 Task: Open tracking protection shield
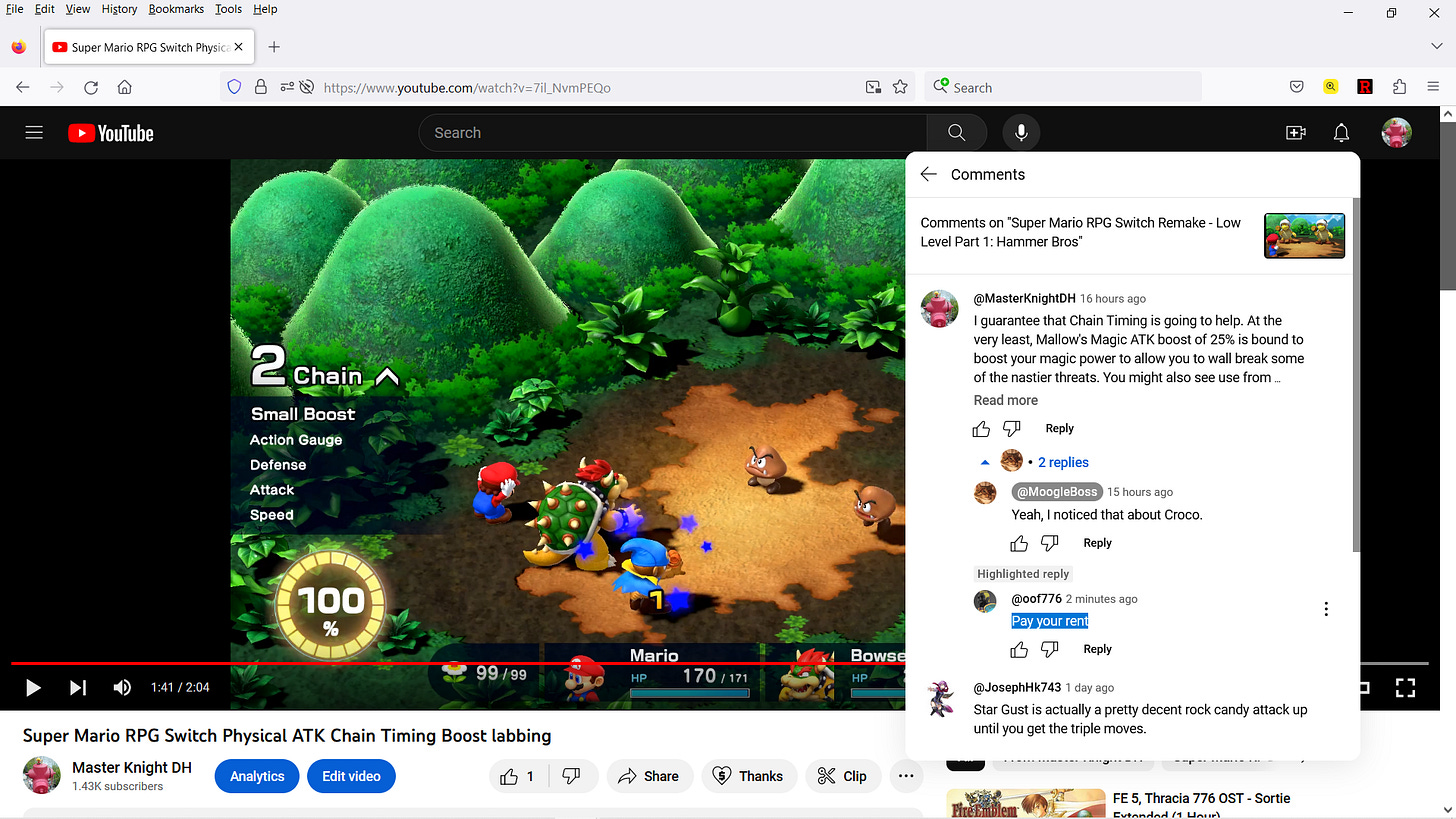click(234, 87)
